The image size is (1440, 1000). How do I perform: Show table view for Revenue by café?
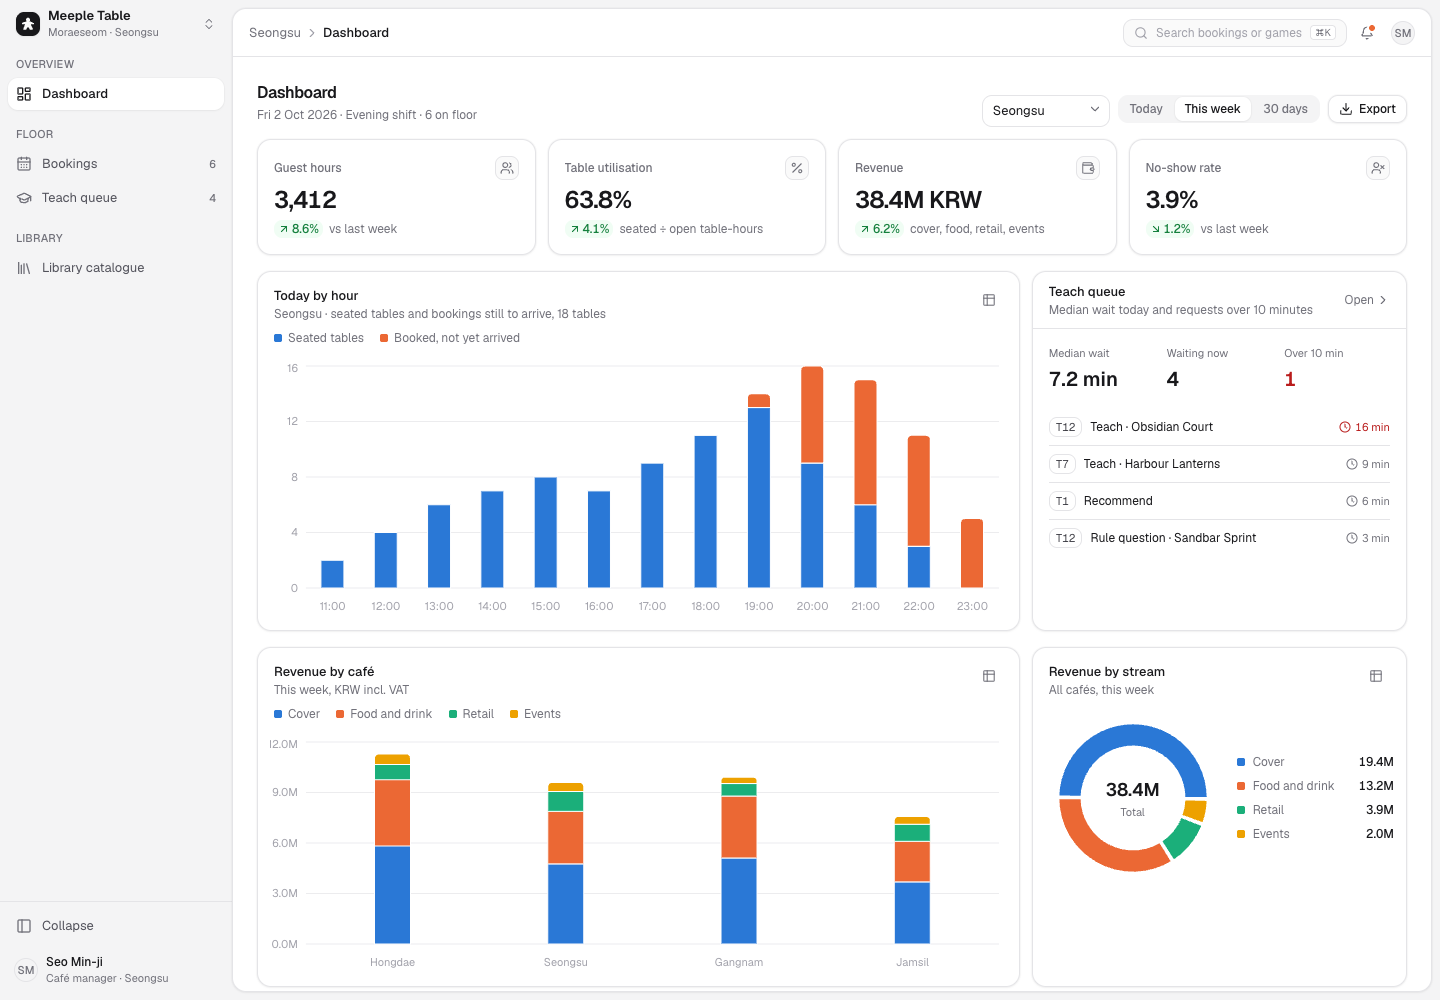click(x=989, y=676)
